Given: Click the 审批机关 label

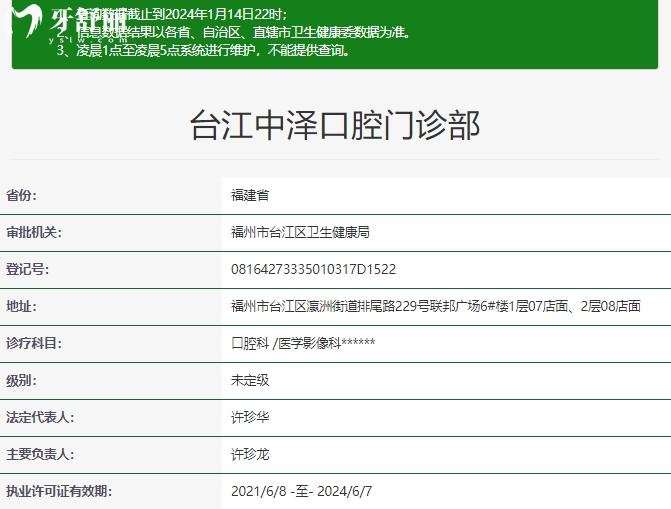Looking at the screenshot, I should click(34, 232).
